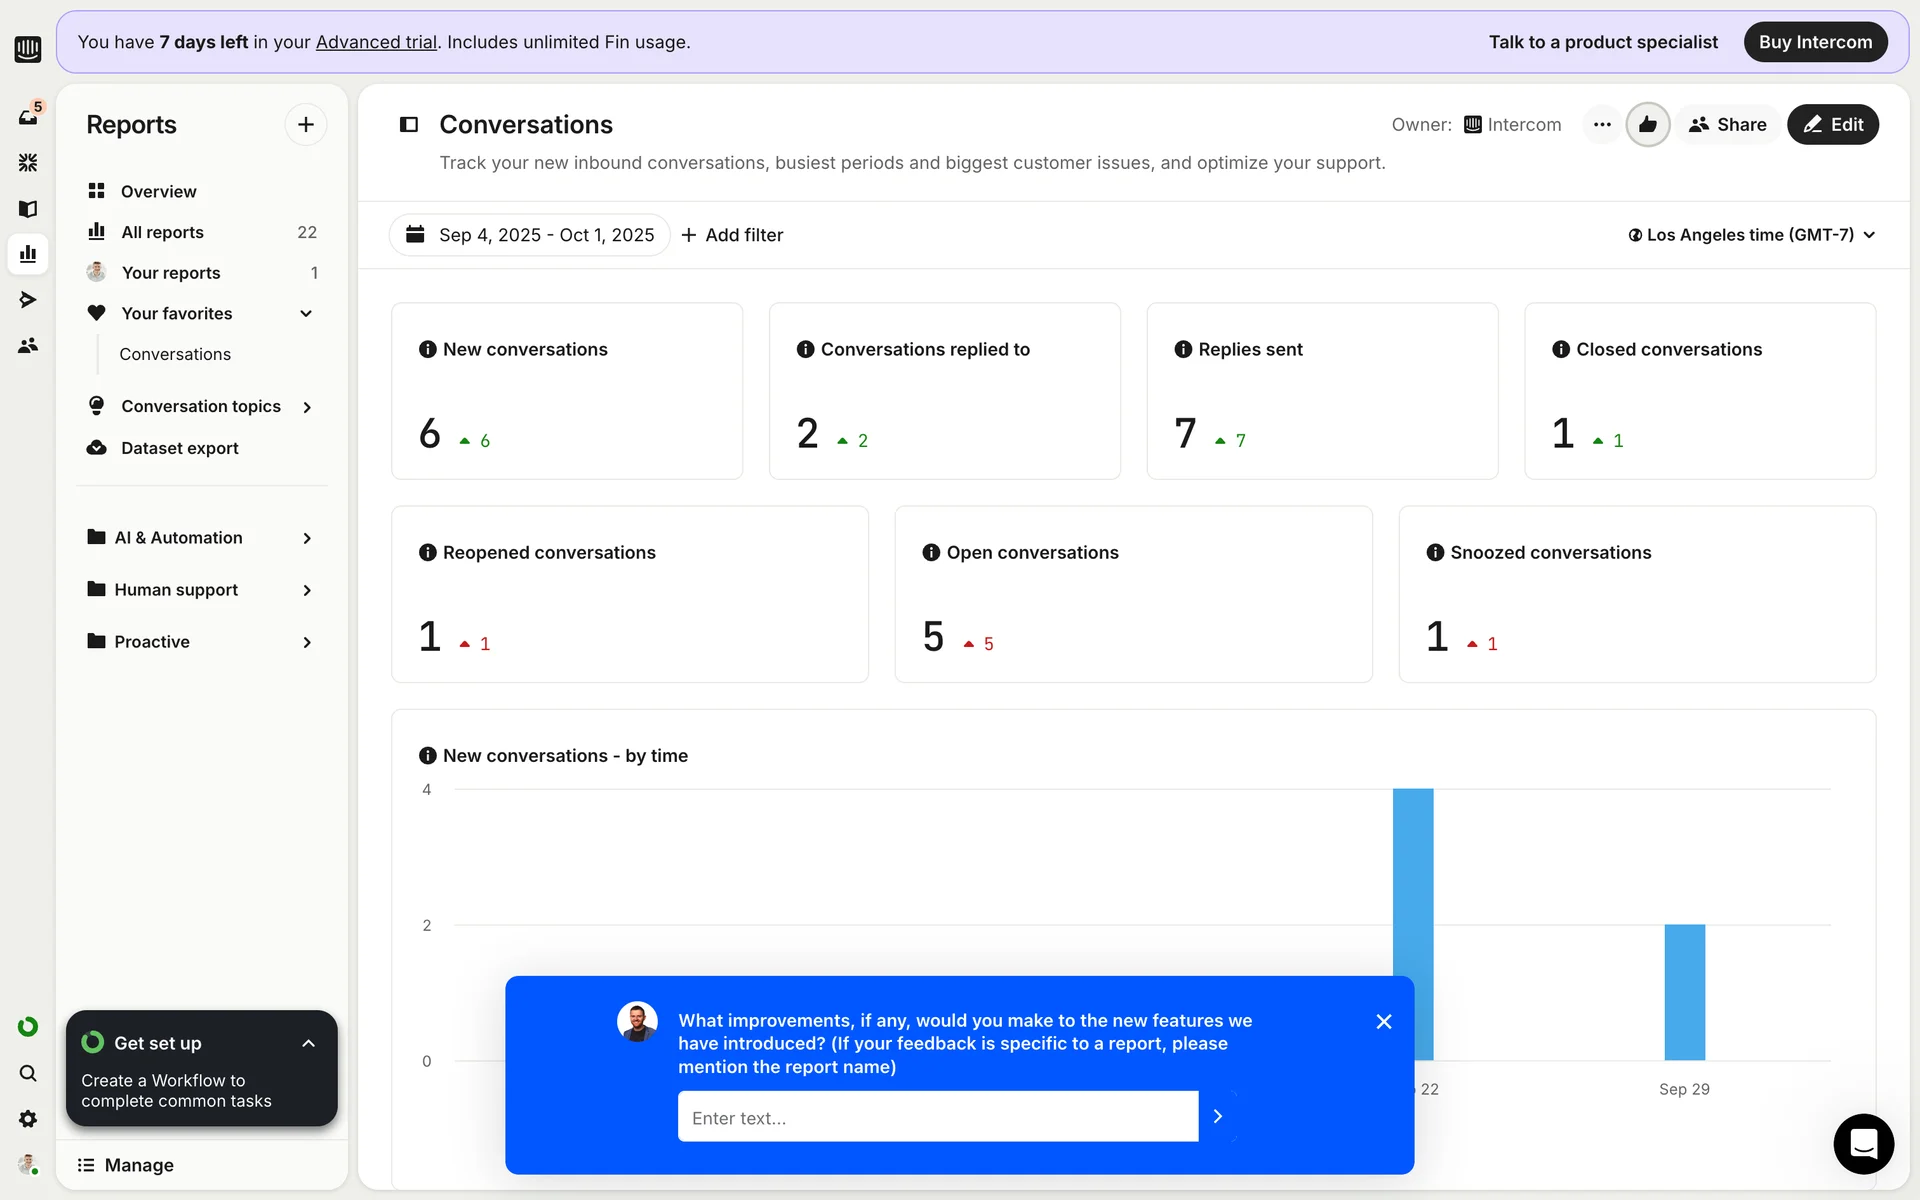Screen dimensions: 1920x1200
Task: Open the Los Angeles timezone dropdown
Action: [x=1751, y=235]
